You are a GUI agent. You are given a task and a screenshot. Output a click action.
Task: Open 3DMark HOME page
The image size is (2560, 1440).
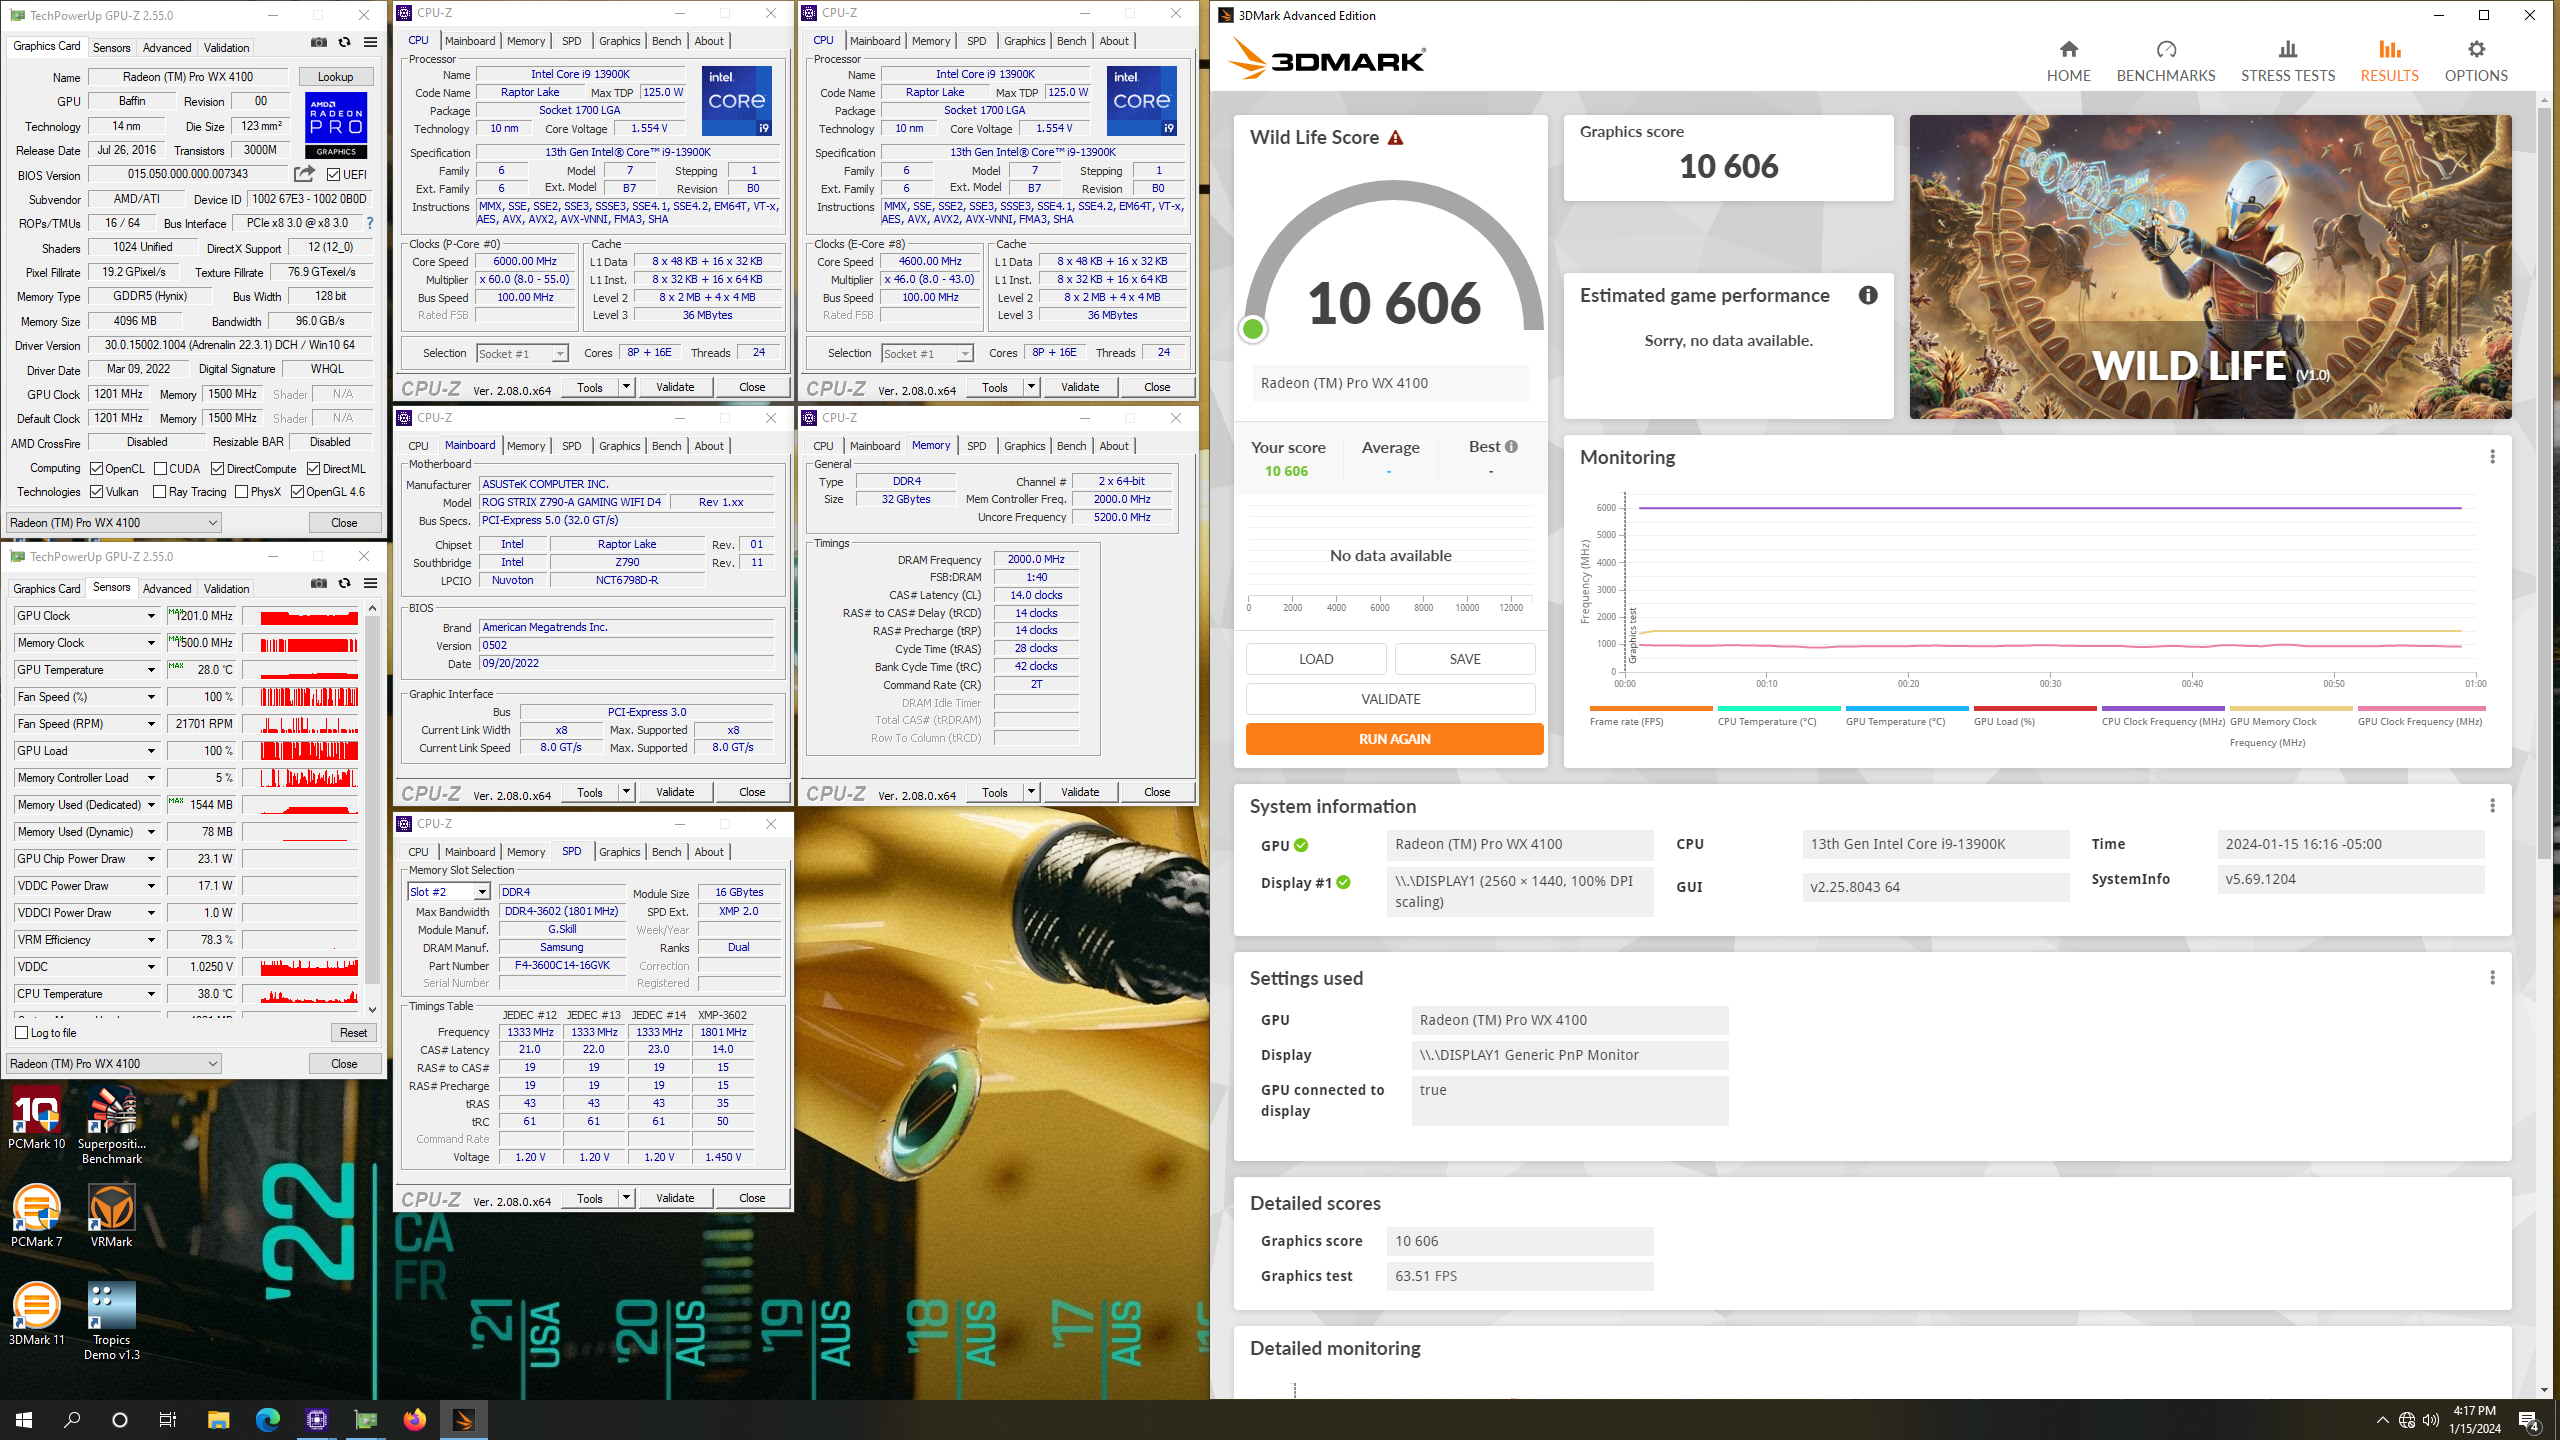coord(2068,61)
